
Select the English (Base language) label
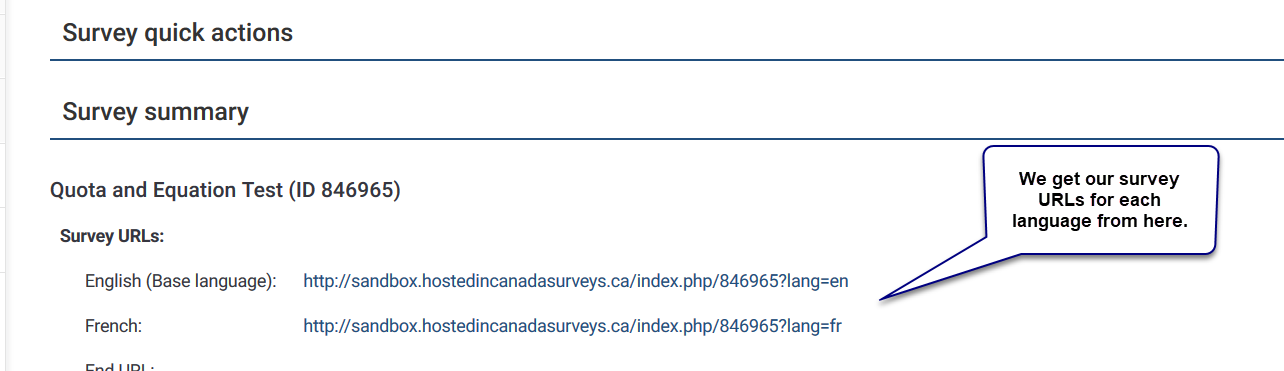[180, 281]
